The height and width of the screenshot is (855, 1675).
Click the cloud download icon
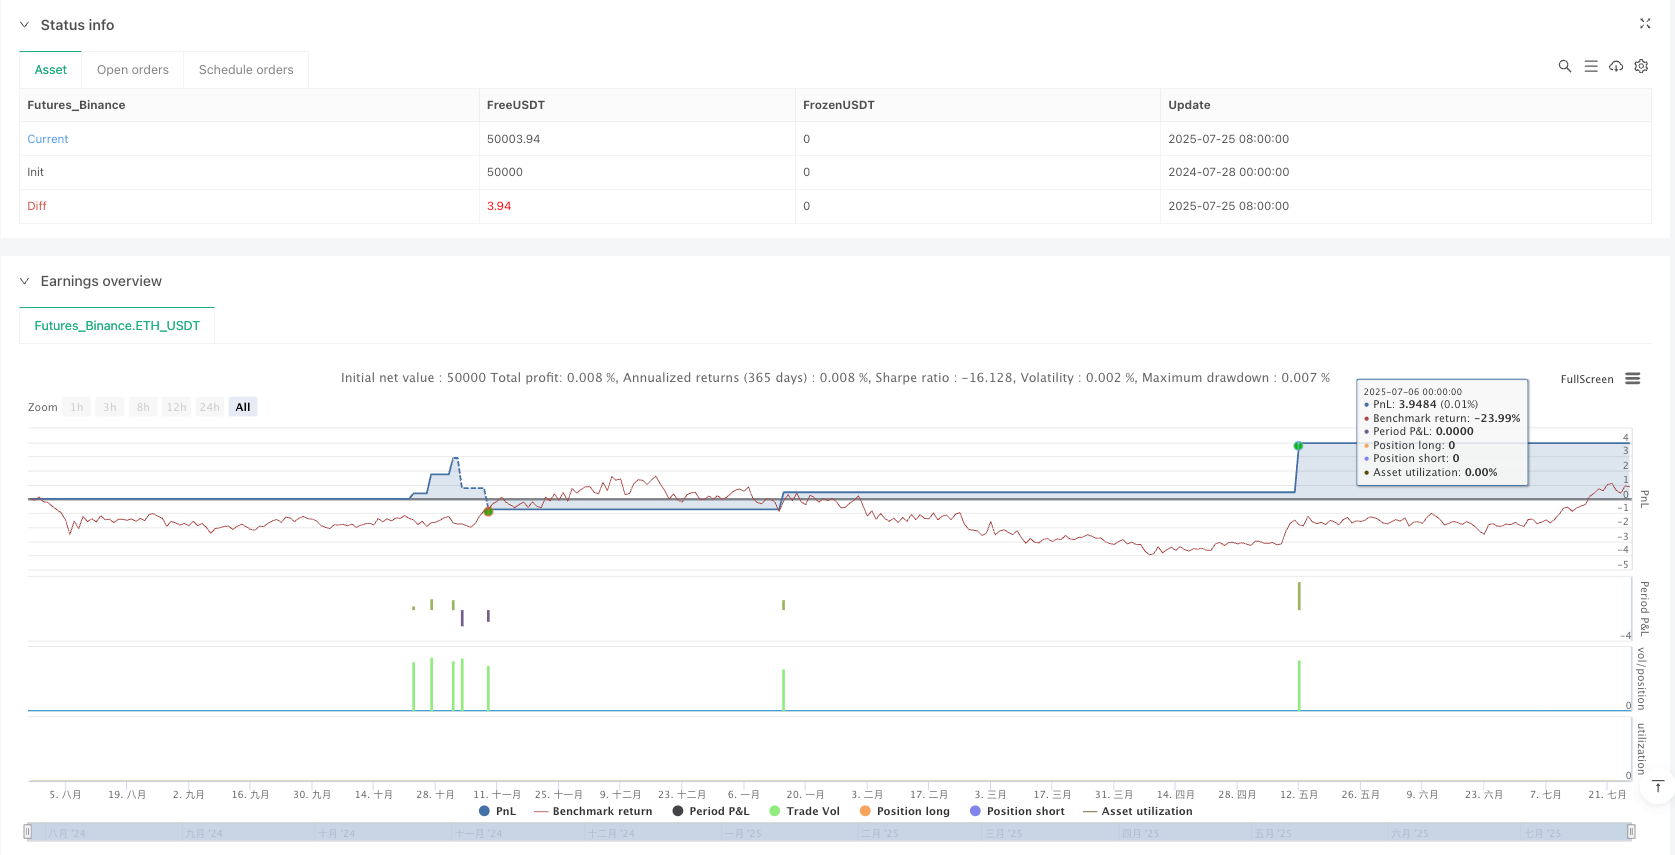point(1616,66)
